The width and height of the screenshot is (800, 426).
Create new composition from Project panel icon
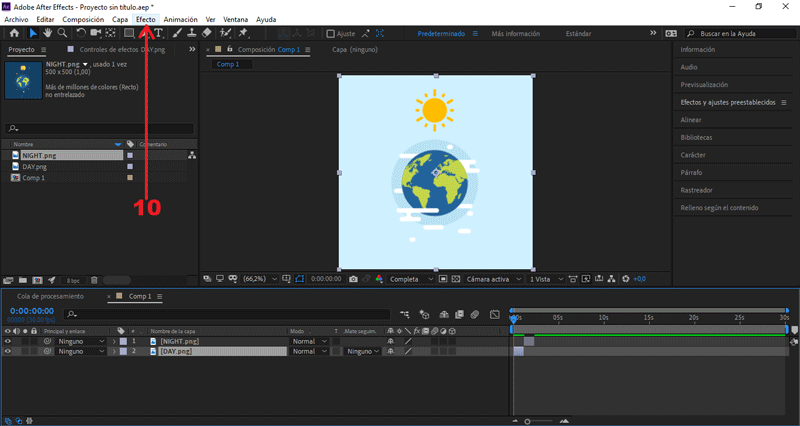tap(37, 280)
